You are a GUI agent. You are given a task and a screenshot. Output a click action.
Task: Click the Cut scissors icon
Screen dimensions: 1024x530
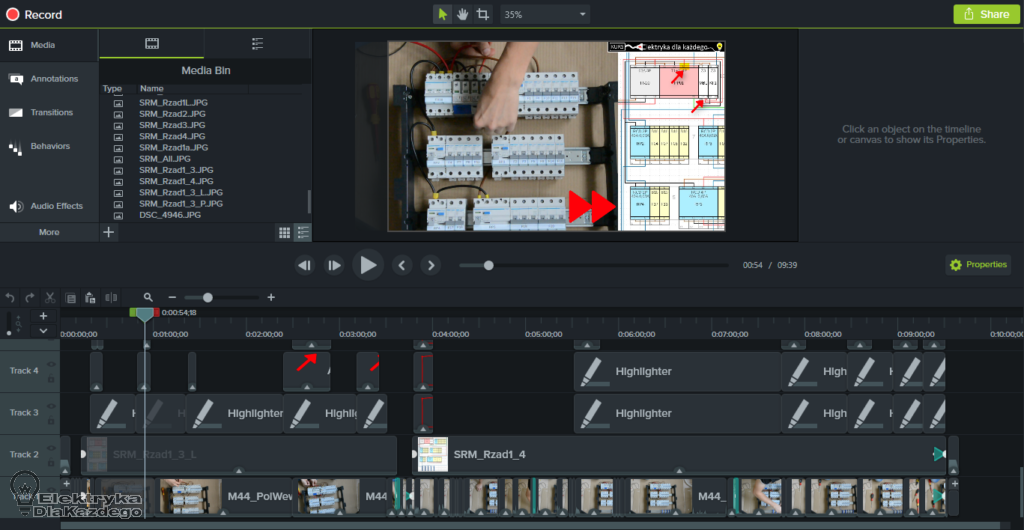49,297
